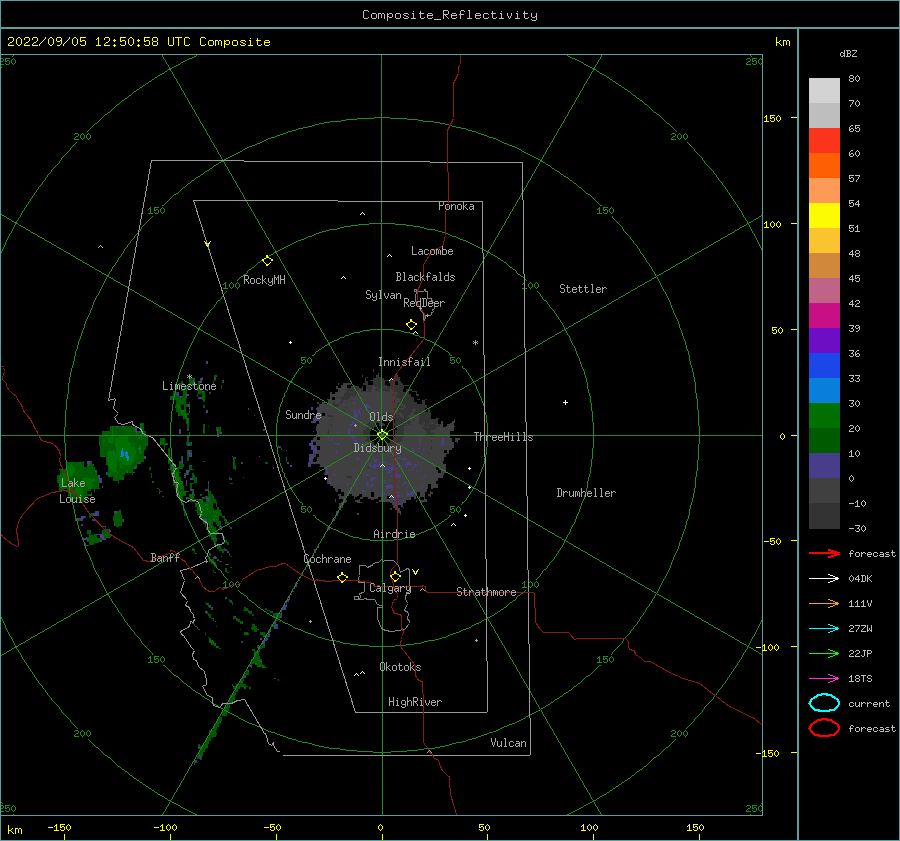Screen dimensions: 900x841
Task: Click the Ponoka label
Action: (x=456, y=206)
